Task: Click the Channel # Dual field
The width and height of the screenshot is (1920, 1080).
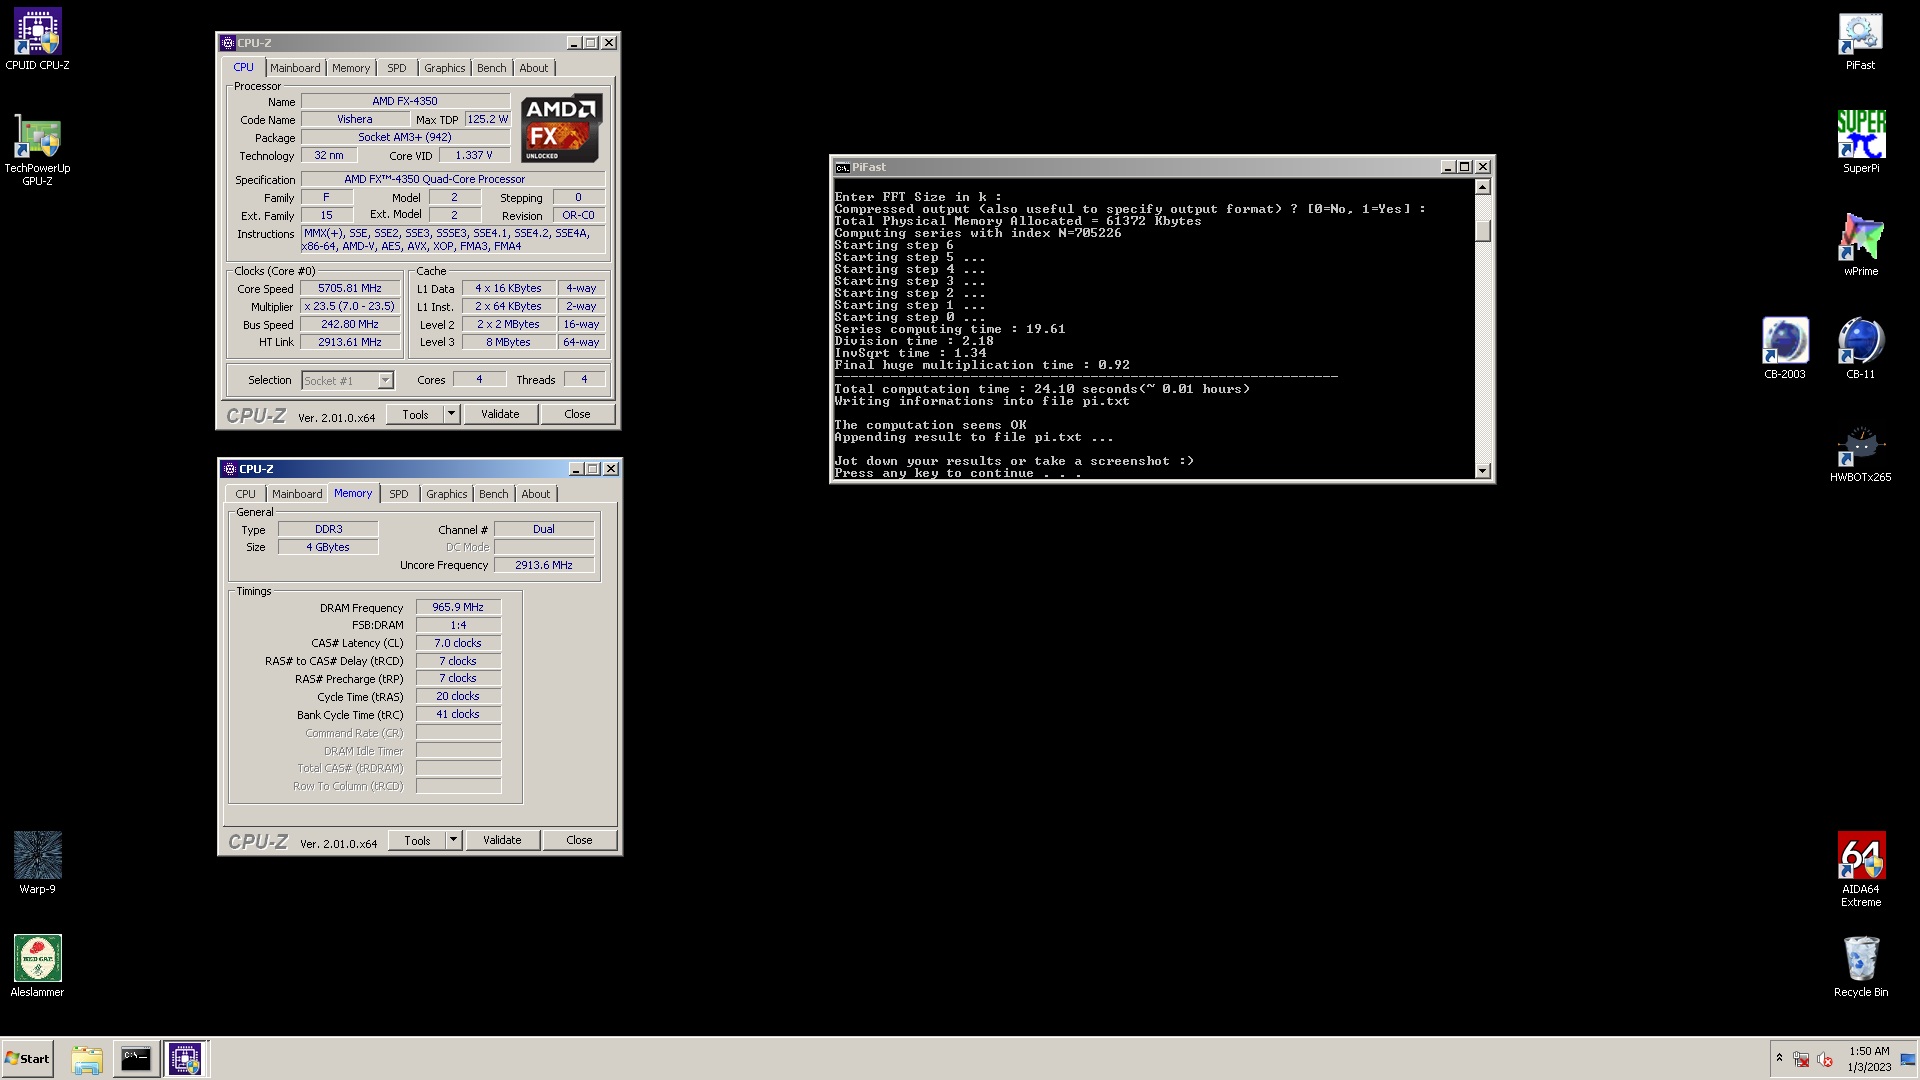Action: click(544, 529)
